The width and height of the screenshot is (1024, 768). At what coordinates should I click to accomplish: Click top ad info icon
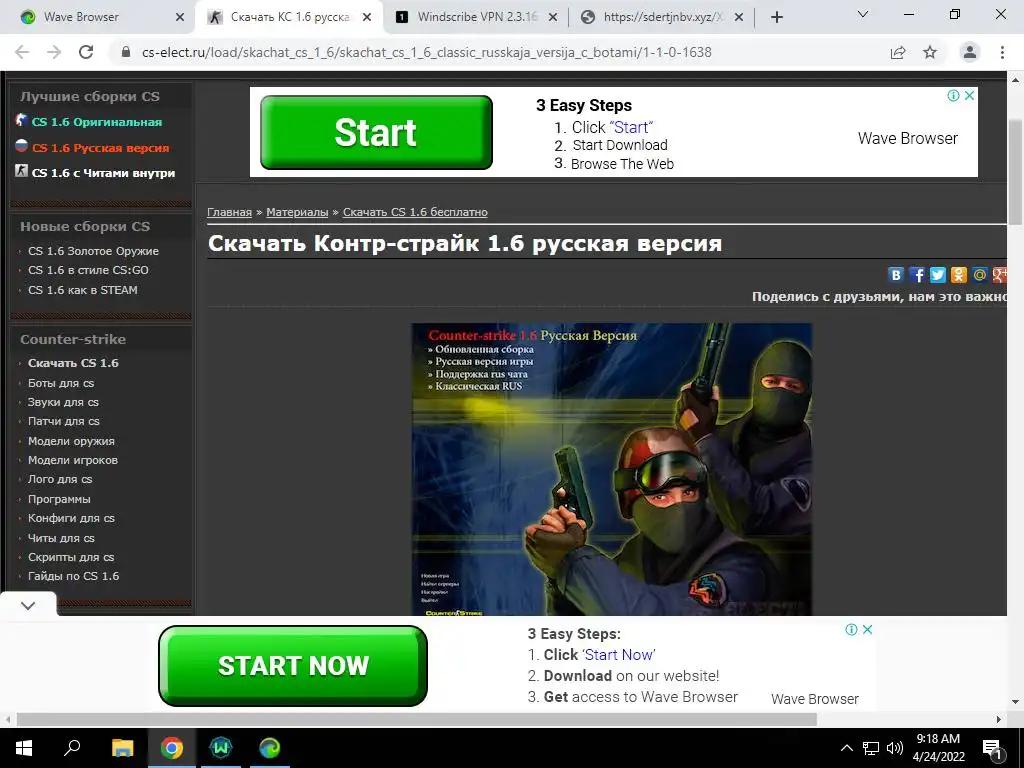pyautogui.click(x=953, y=95)
